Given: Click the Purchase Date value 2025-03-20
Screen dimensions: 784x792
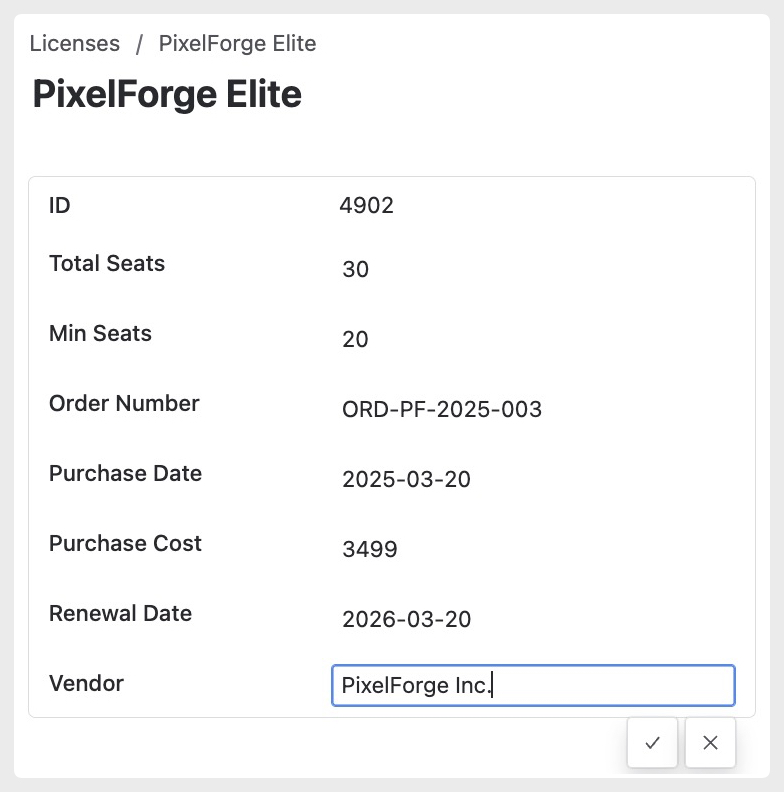Looking at the screenshot, I should click(x=406, y=480).
